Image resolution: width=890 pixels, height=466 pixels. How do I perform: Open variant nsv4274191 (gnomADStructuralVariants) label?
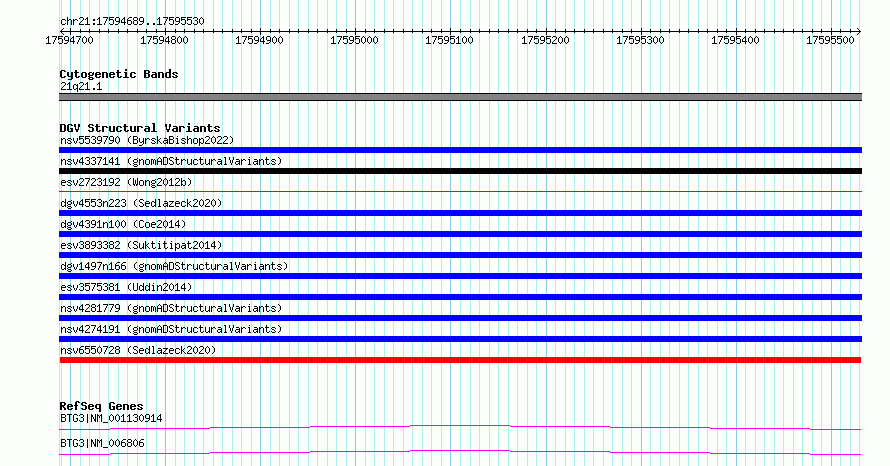[171, 329]
